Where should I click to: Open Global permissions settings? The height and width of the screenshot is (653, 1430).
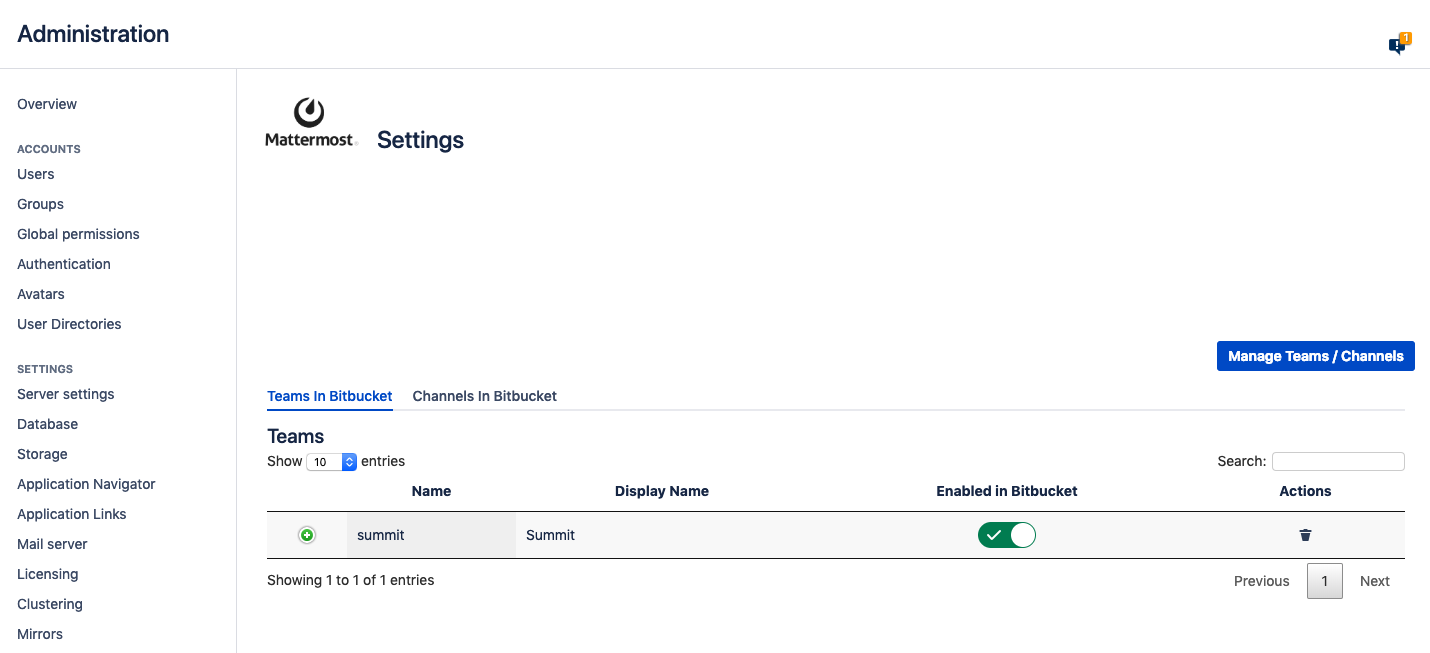[78, 234]
